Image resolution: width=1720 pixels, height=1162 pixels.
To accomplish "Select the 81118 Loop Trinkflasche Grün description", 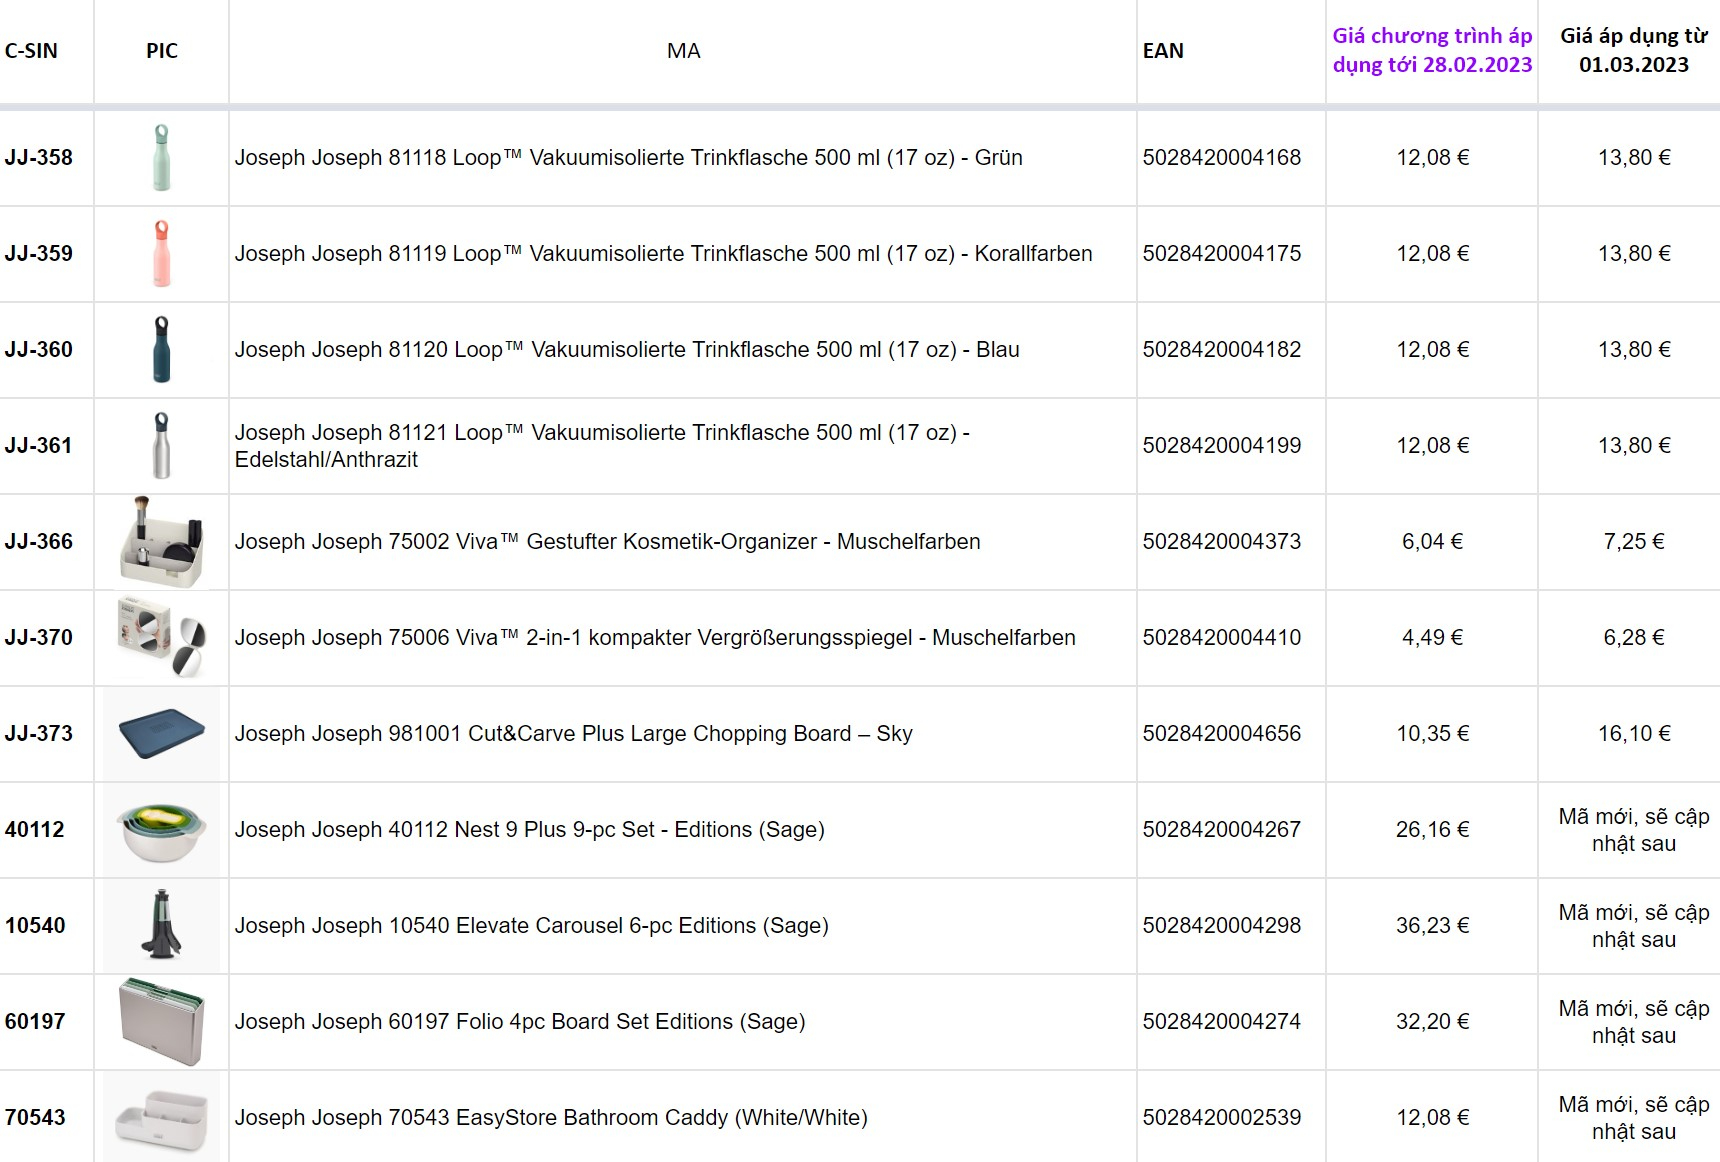I will [x=628, y=157].
